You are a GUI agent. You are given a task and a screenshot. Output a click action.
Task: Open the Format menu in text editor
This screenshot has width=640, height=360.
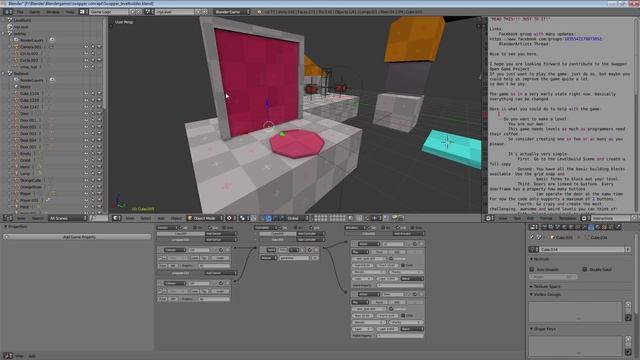pos(546,218)
